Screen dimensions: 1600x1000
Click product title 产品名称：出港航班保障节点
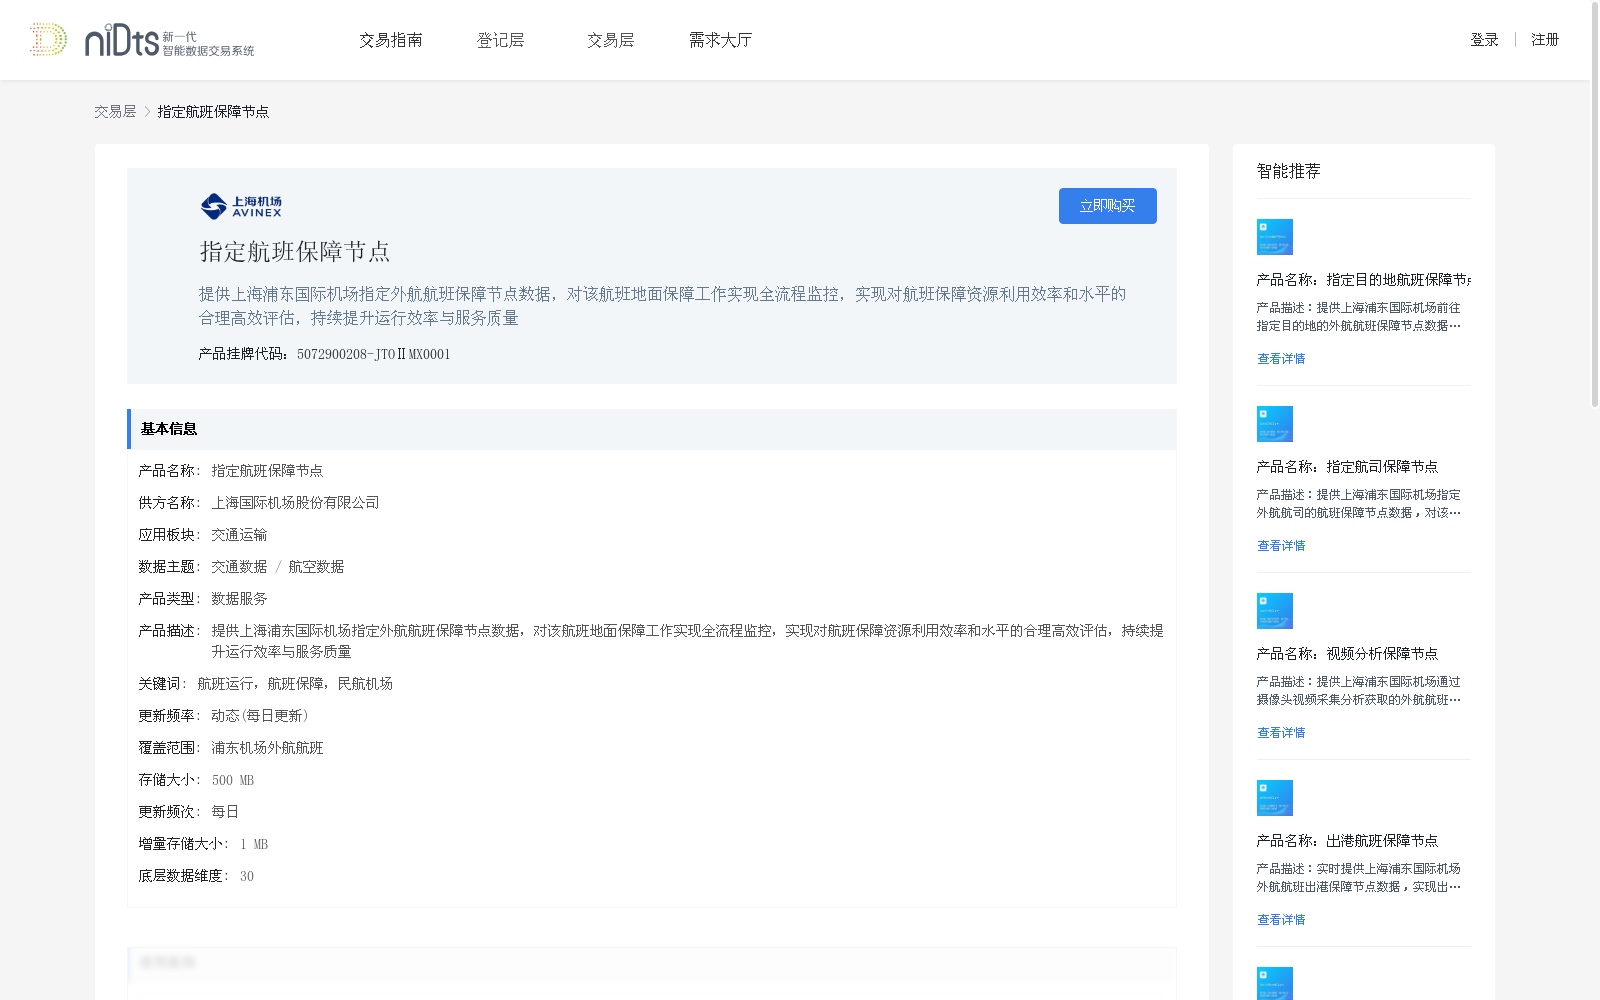1347,841
